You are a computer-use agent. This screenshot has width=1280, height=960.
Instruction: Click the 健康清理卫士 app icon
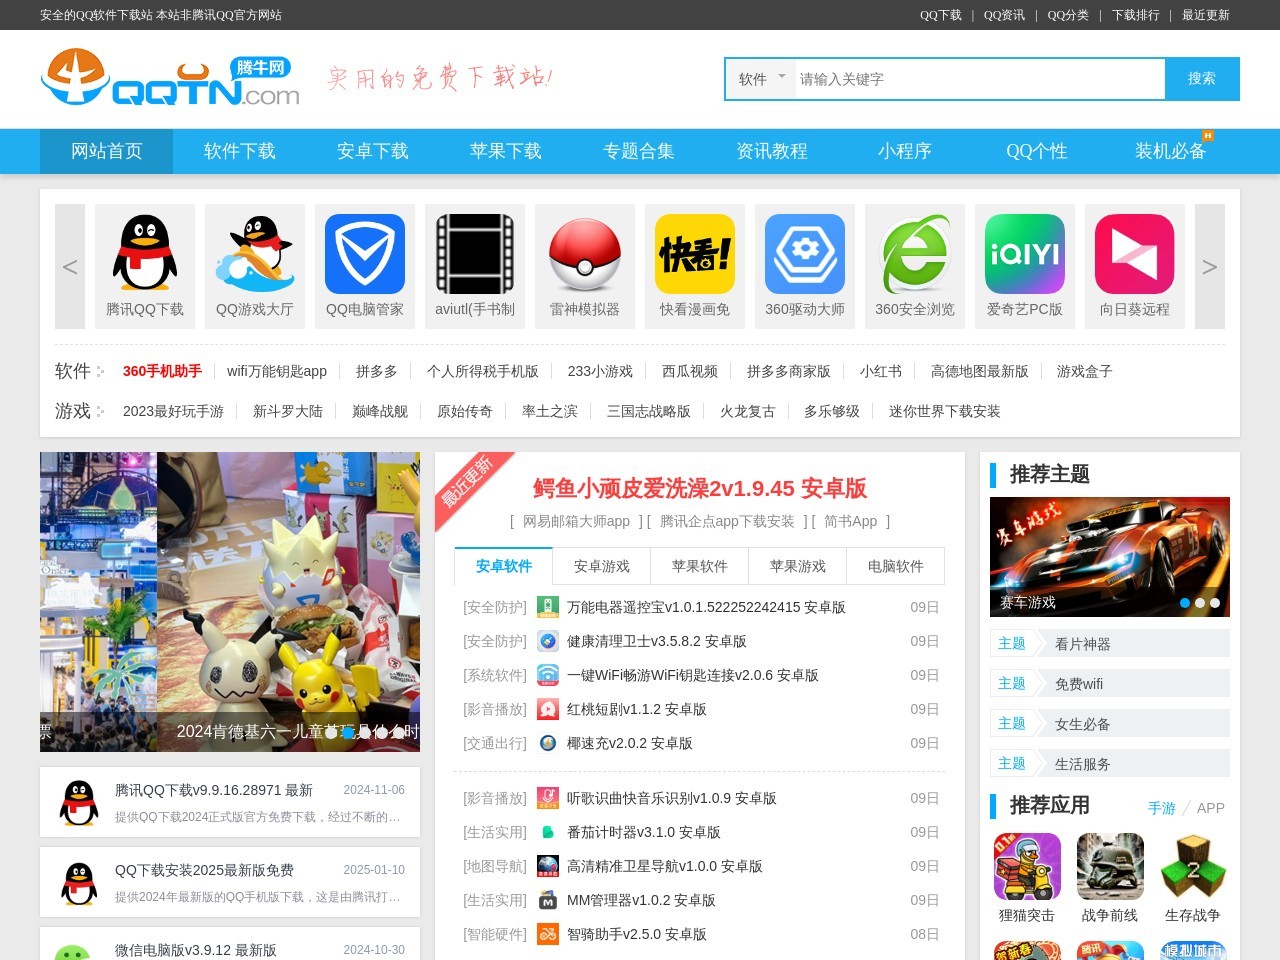[548, 641]
